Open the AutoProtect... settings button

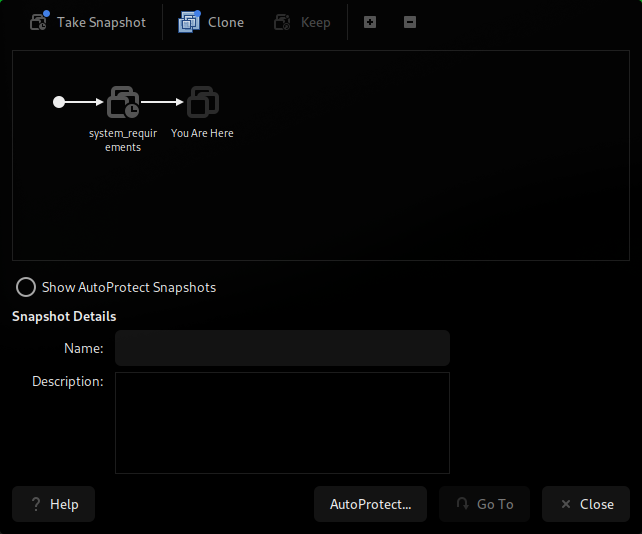[x=371, y=504]
